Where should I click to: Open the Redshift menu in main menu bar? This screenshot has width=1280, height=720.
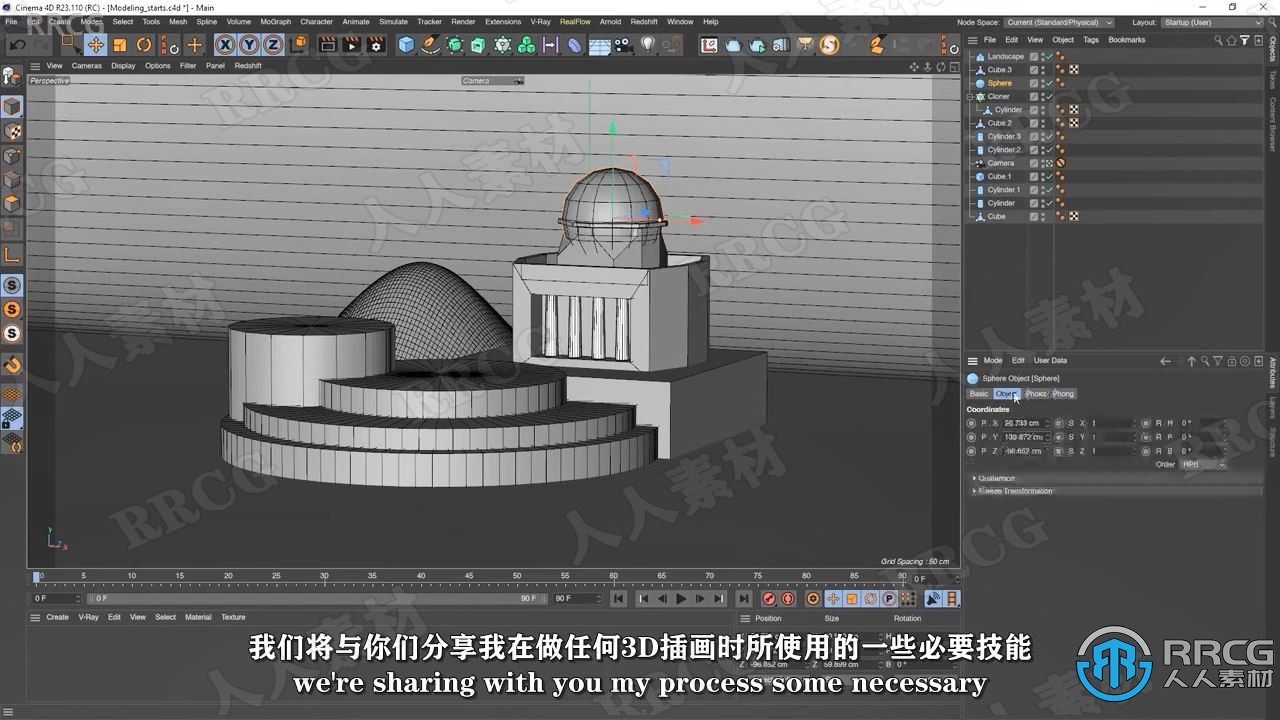point(644,21)
